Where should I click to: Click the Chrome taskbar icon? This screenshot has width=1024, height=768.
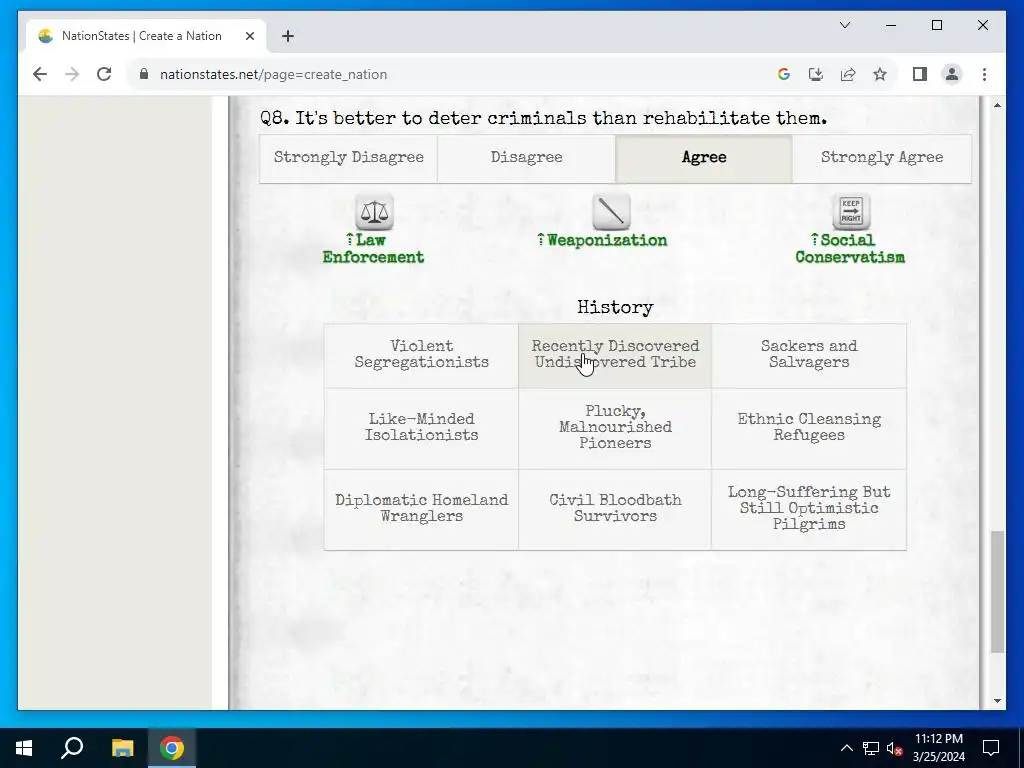172,748
